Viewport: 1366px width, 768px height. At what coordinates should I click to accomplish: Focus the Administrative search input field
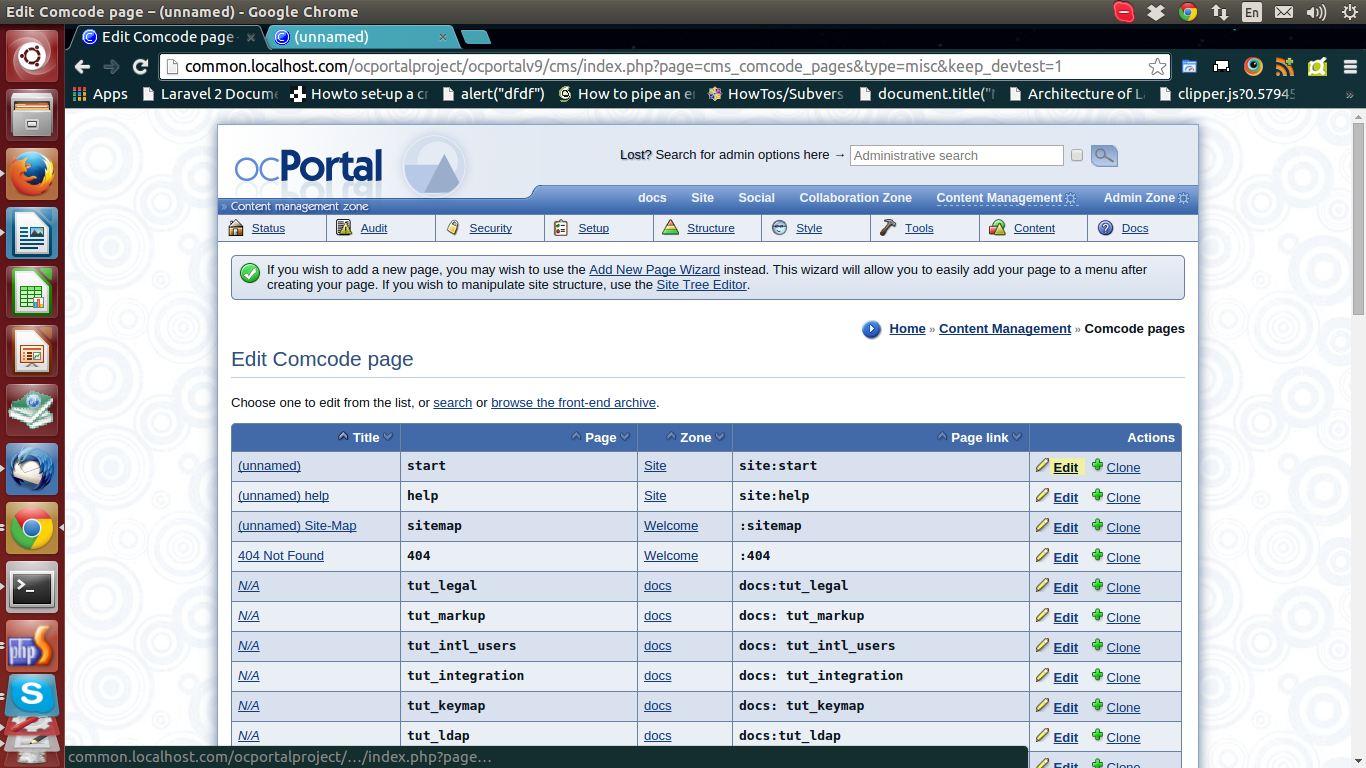pyautogui.click(x=956, y=156)
